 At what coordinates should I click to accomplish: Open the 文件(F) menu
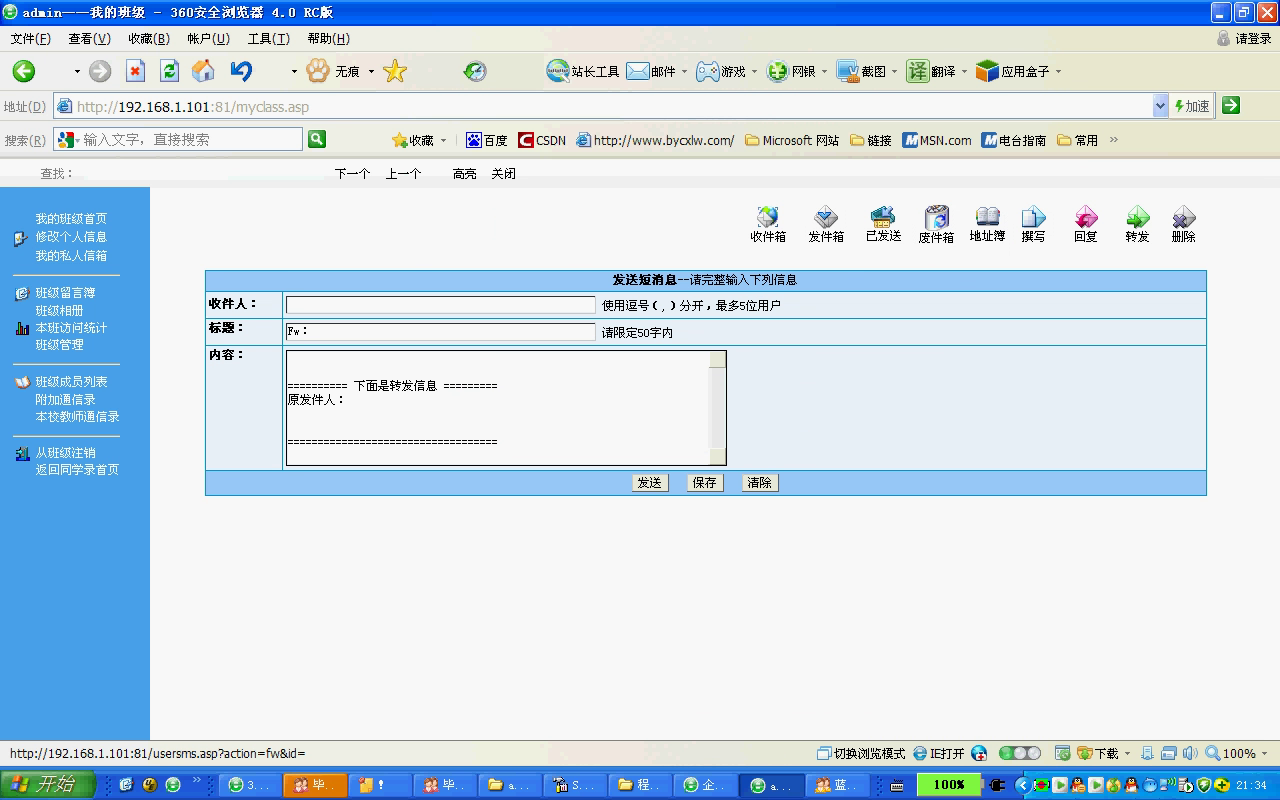[x=31, y=39]
